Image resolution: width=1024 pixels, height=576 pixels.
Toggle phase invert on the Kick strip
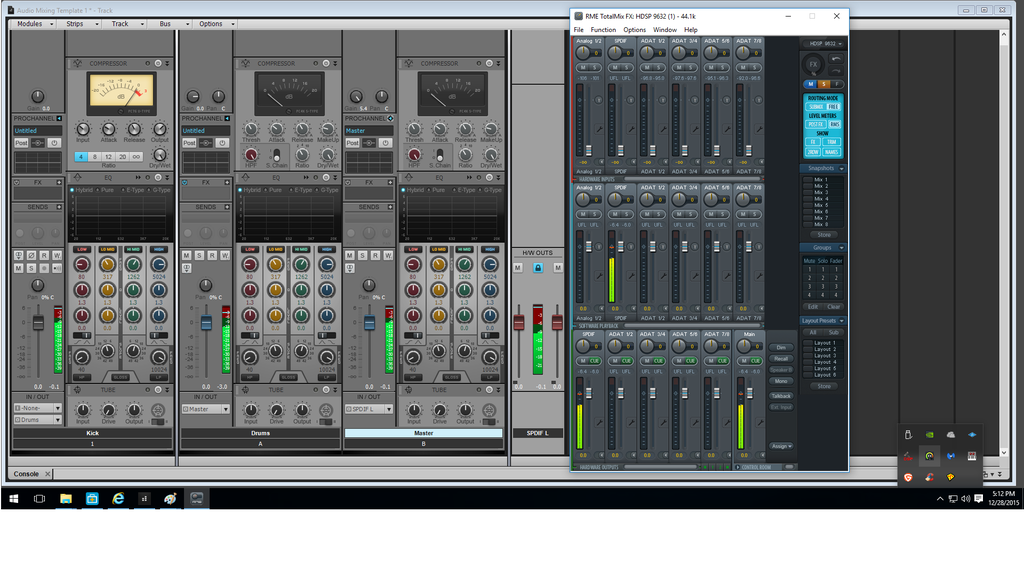coord(32,256)
